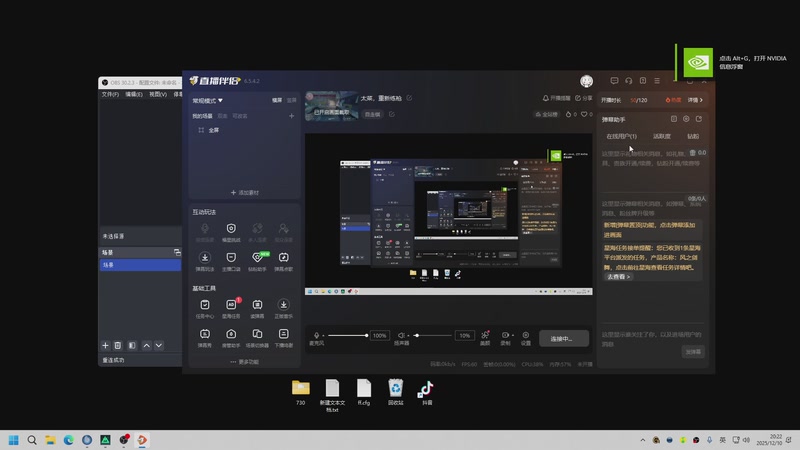The height and width of the screenshot is (450, 800).
Task: Click 更多功能 more functions link
Action: (244, 362)
